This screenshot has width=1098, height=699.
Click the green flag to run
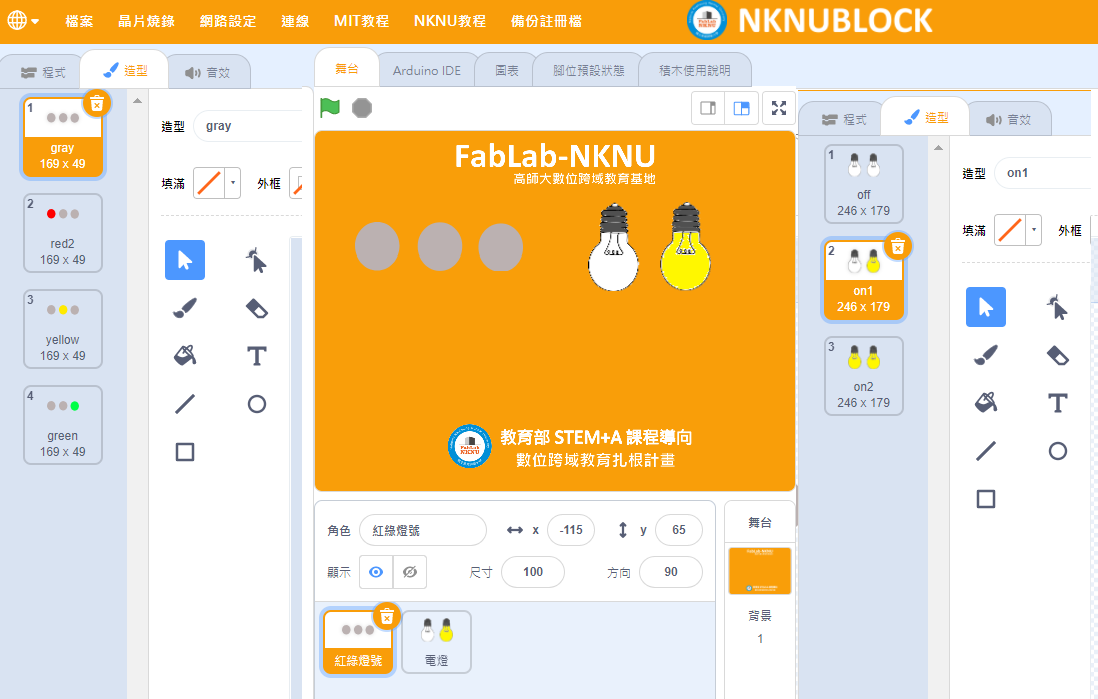pos(330,108)
